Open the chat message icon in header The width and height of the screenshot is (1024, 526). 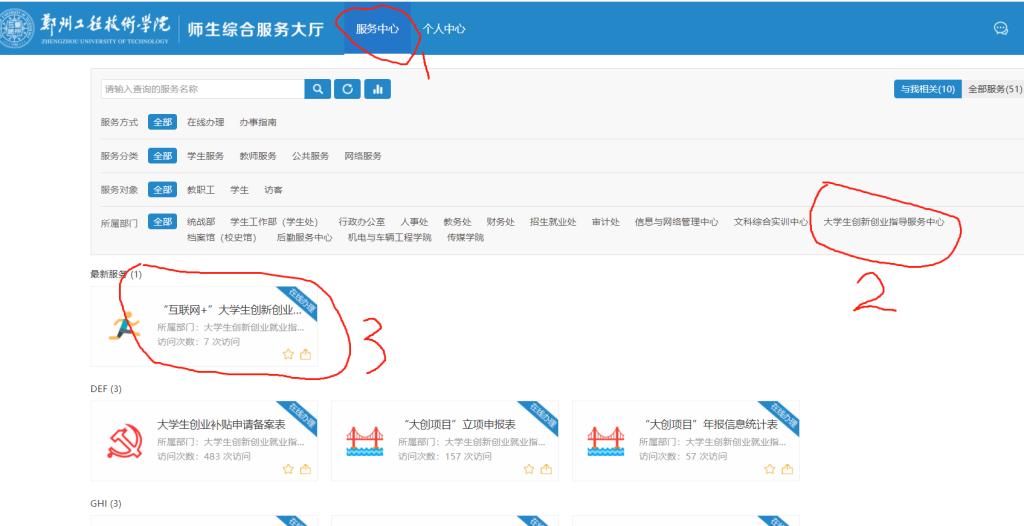click(1000, 28)
